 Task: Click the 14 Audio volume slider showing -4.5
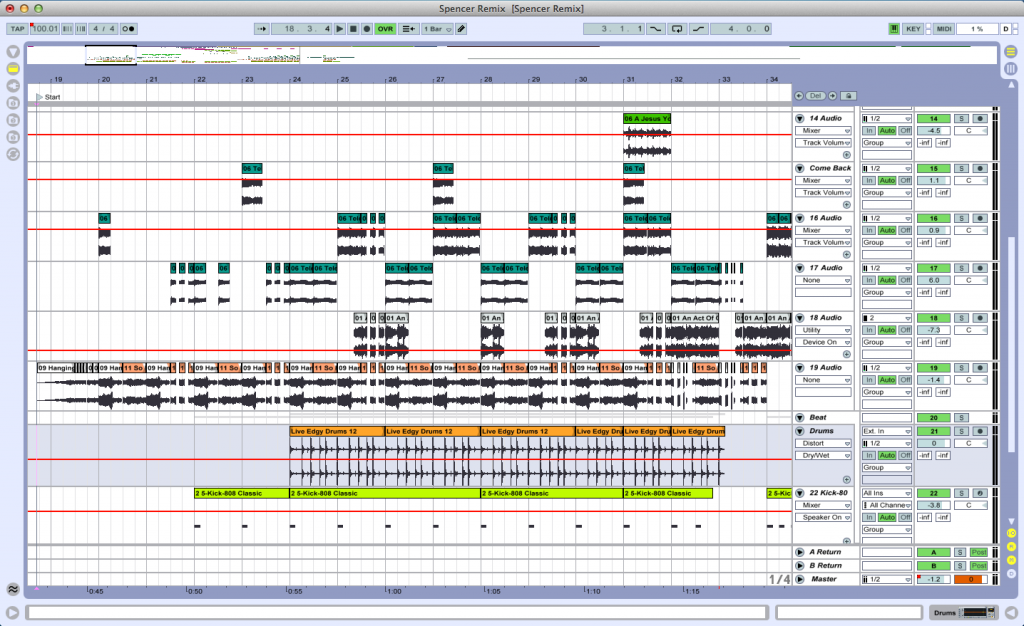point(933,131)
